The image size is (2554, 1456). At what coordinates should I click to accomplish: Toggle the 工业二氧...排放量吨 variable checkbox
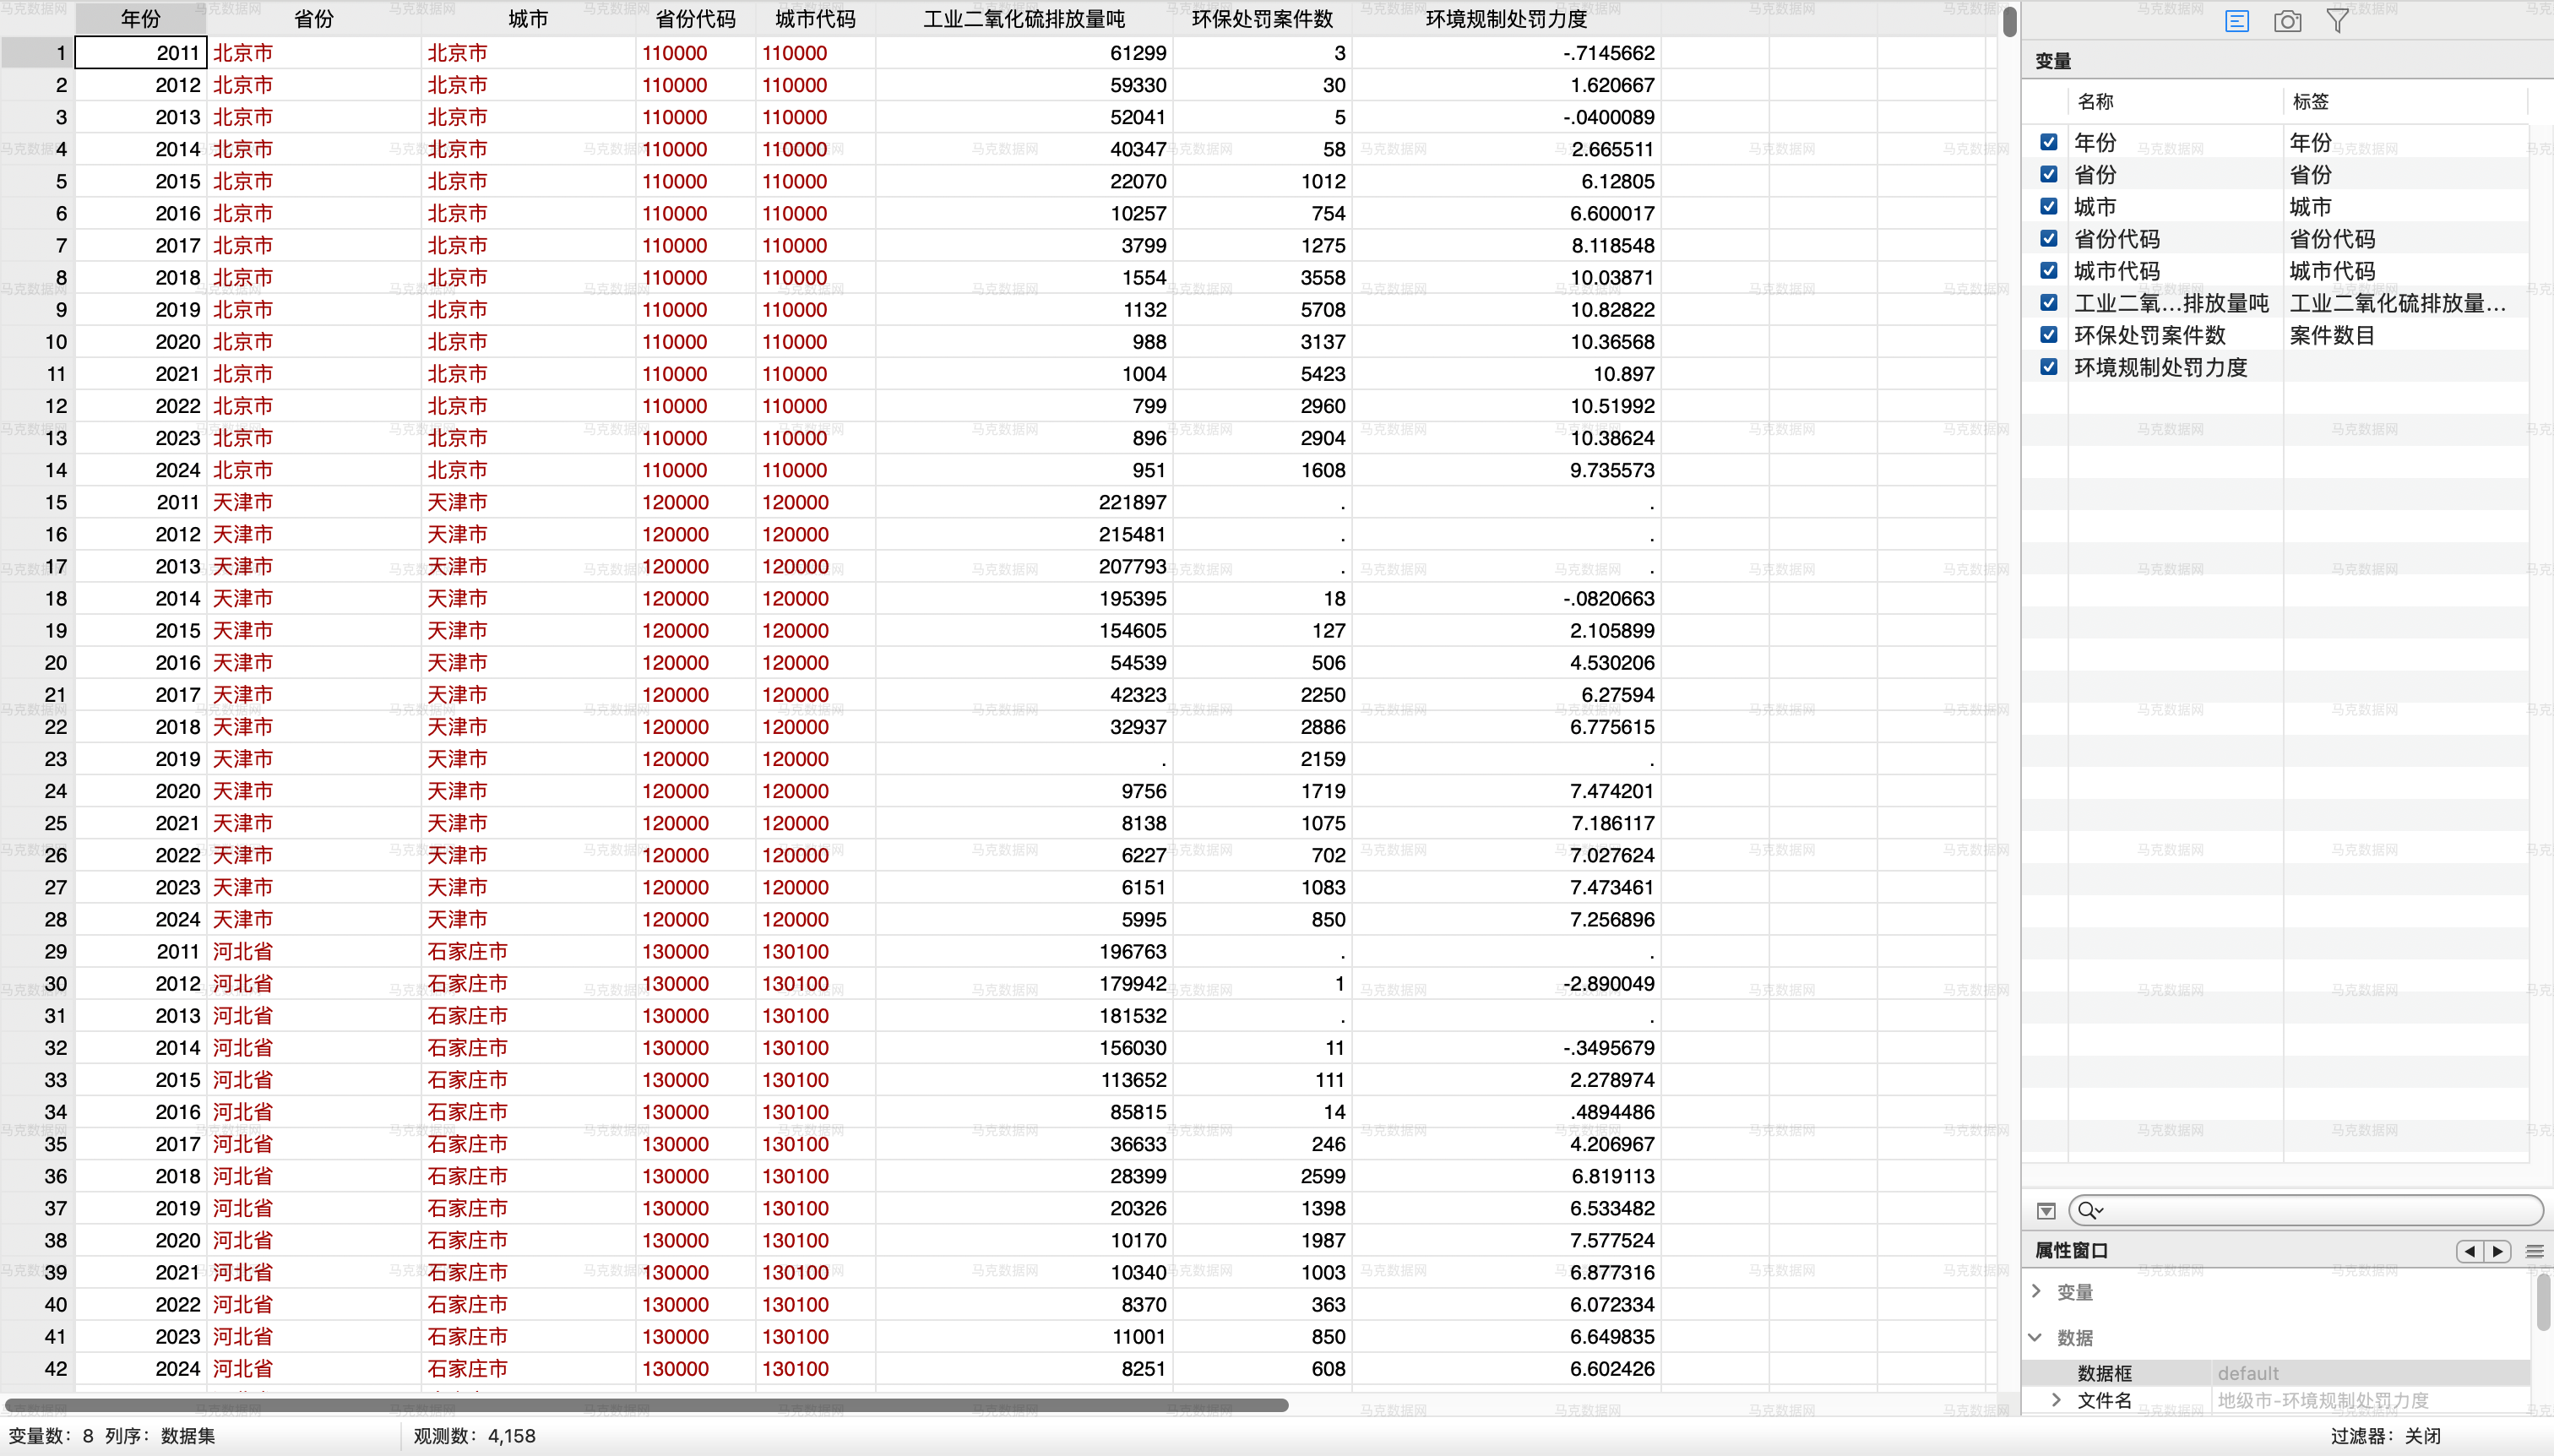click(2048, 302)
